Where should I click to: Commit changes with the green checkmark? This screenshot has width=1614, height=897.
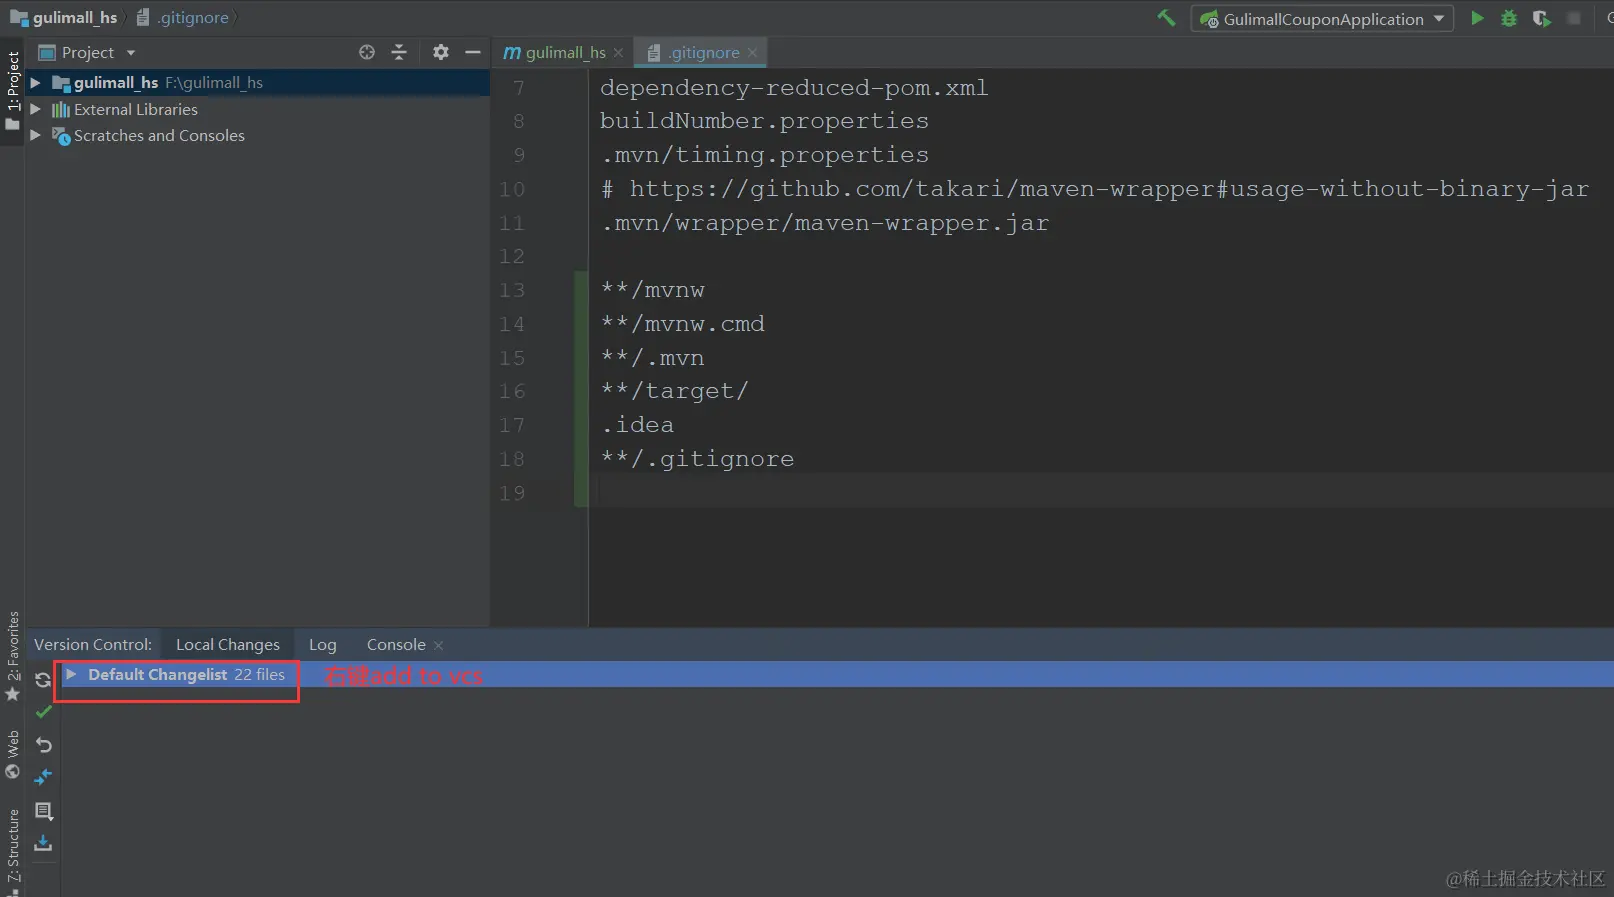[x=43, y=712]
